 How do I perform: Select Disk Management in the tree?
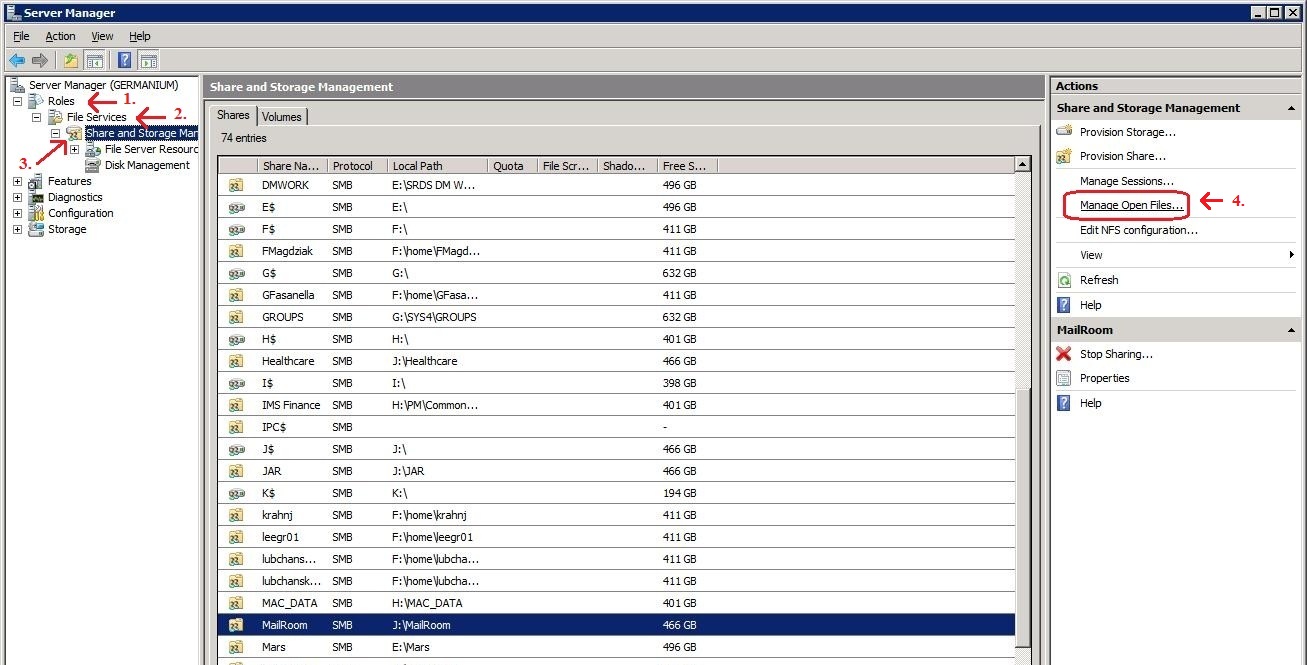pos(147,165)
